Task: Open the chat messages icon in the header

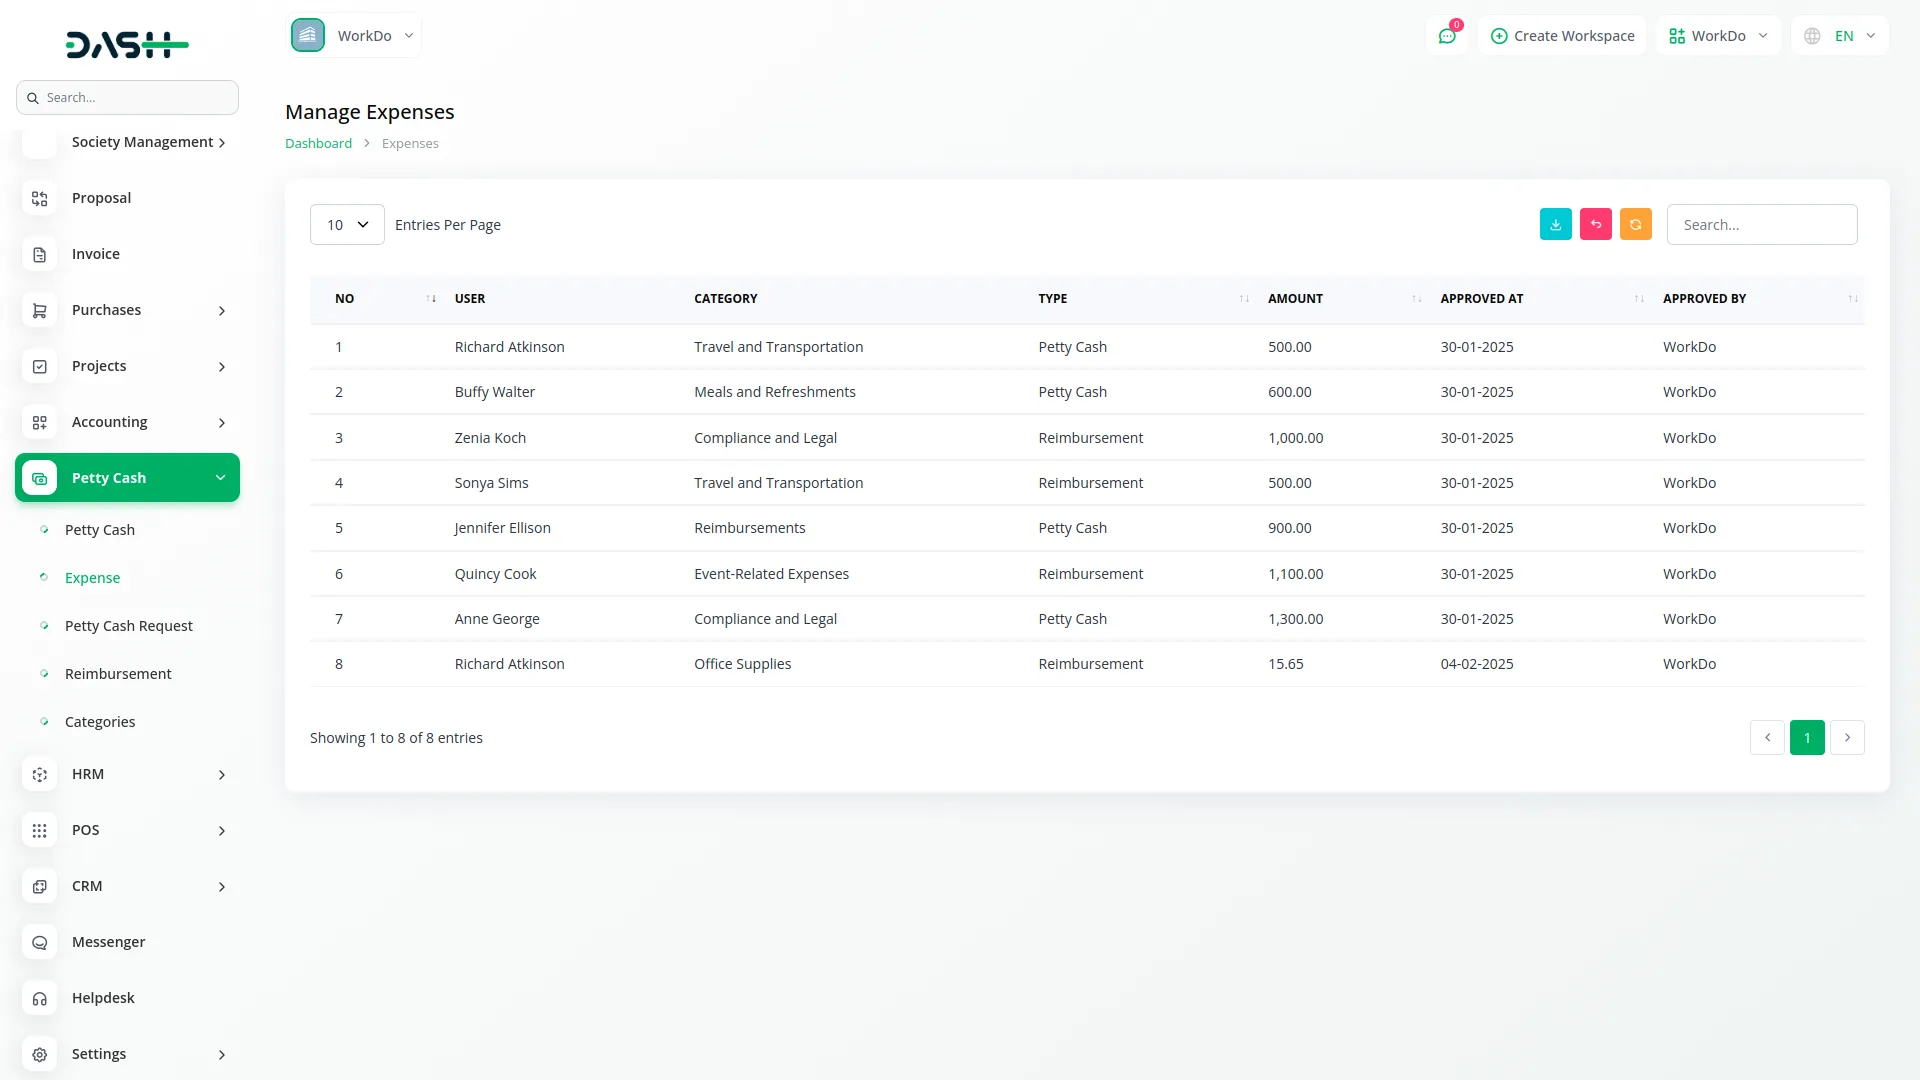Action: point(1447,35)
